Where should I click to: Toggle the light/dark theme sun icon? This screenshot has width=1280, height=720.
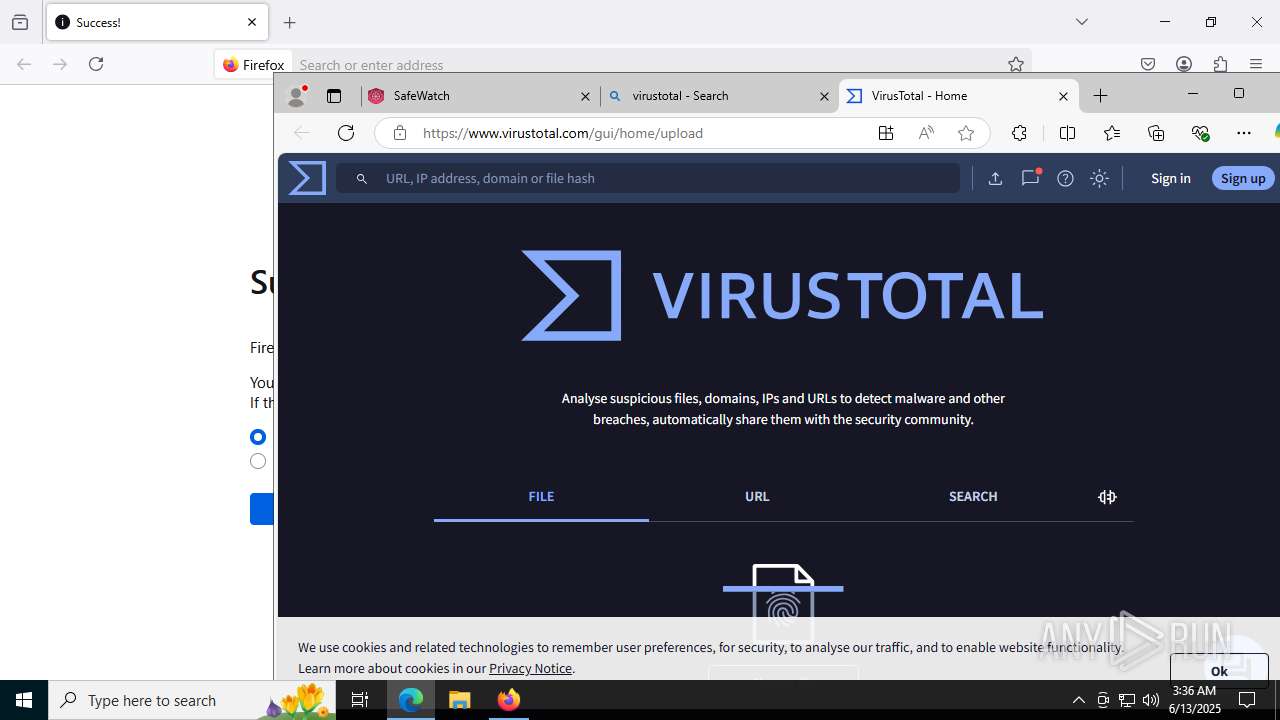(1099, 178)
